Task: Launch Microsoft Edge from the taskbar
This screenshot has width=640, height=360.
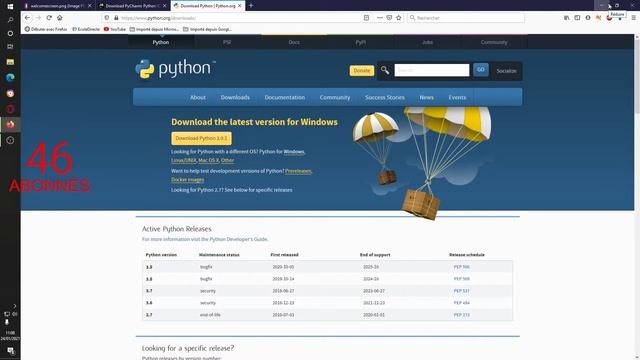Action: (x=10, y=78)
